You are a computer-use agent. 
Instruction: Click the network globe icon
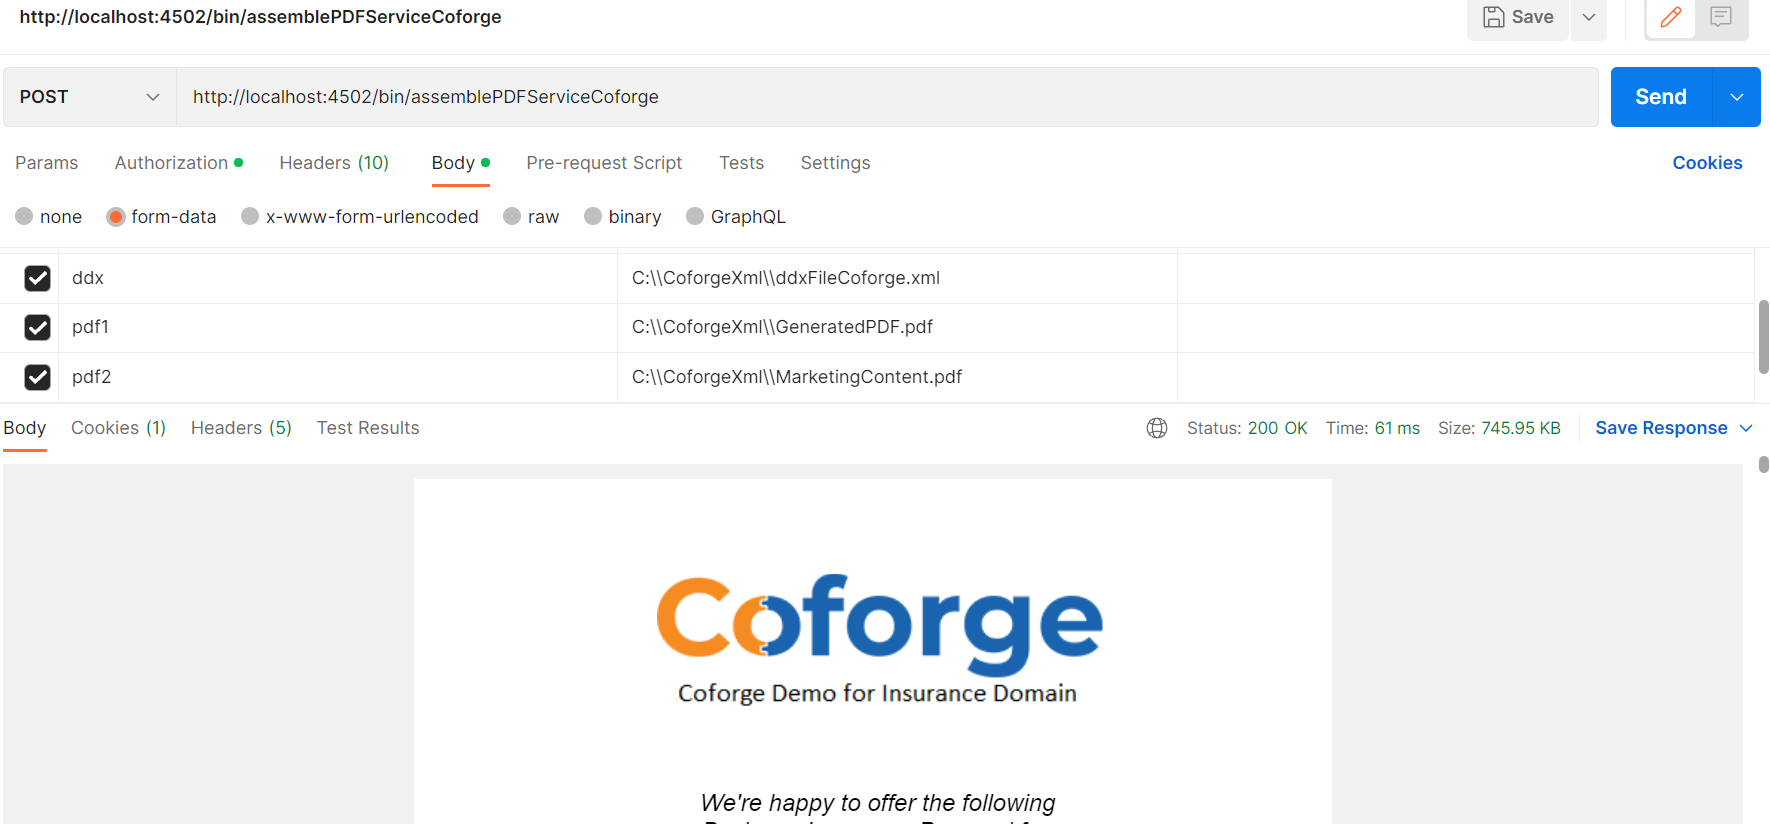click(x=1157, y=428)
